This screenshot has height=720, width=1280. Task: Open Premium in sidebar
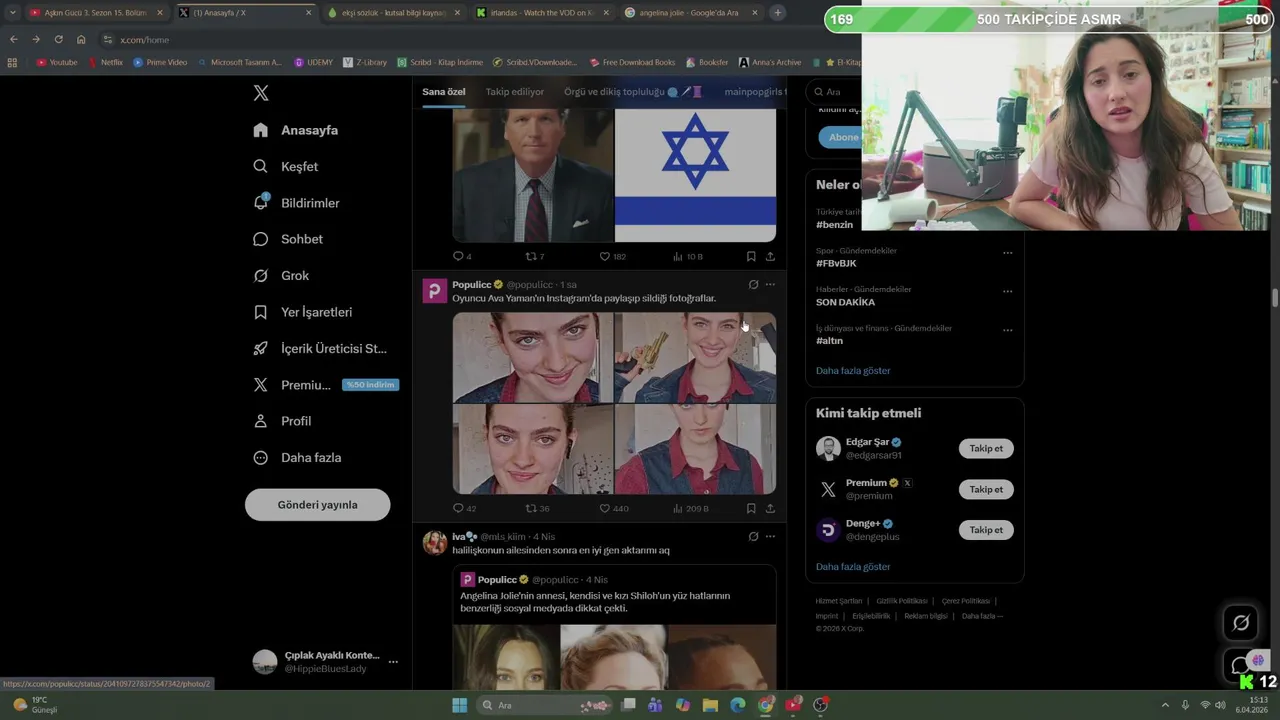point(292,385)
